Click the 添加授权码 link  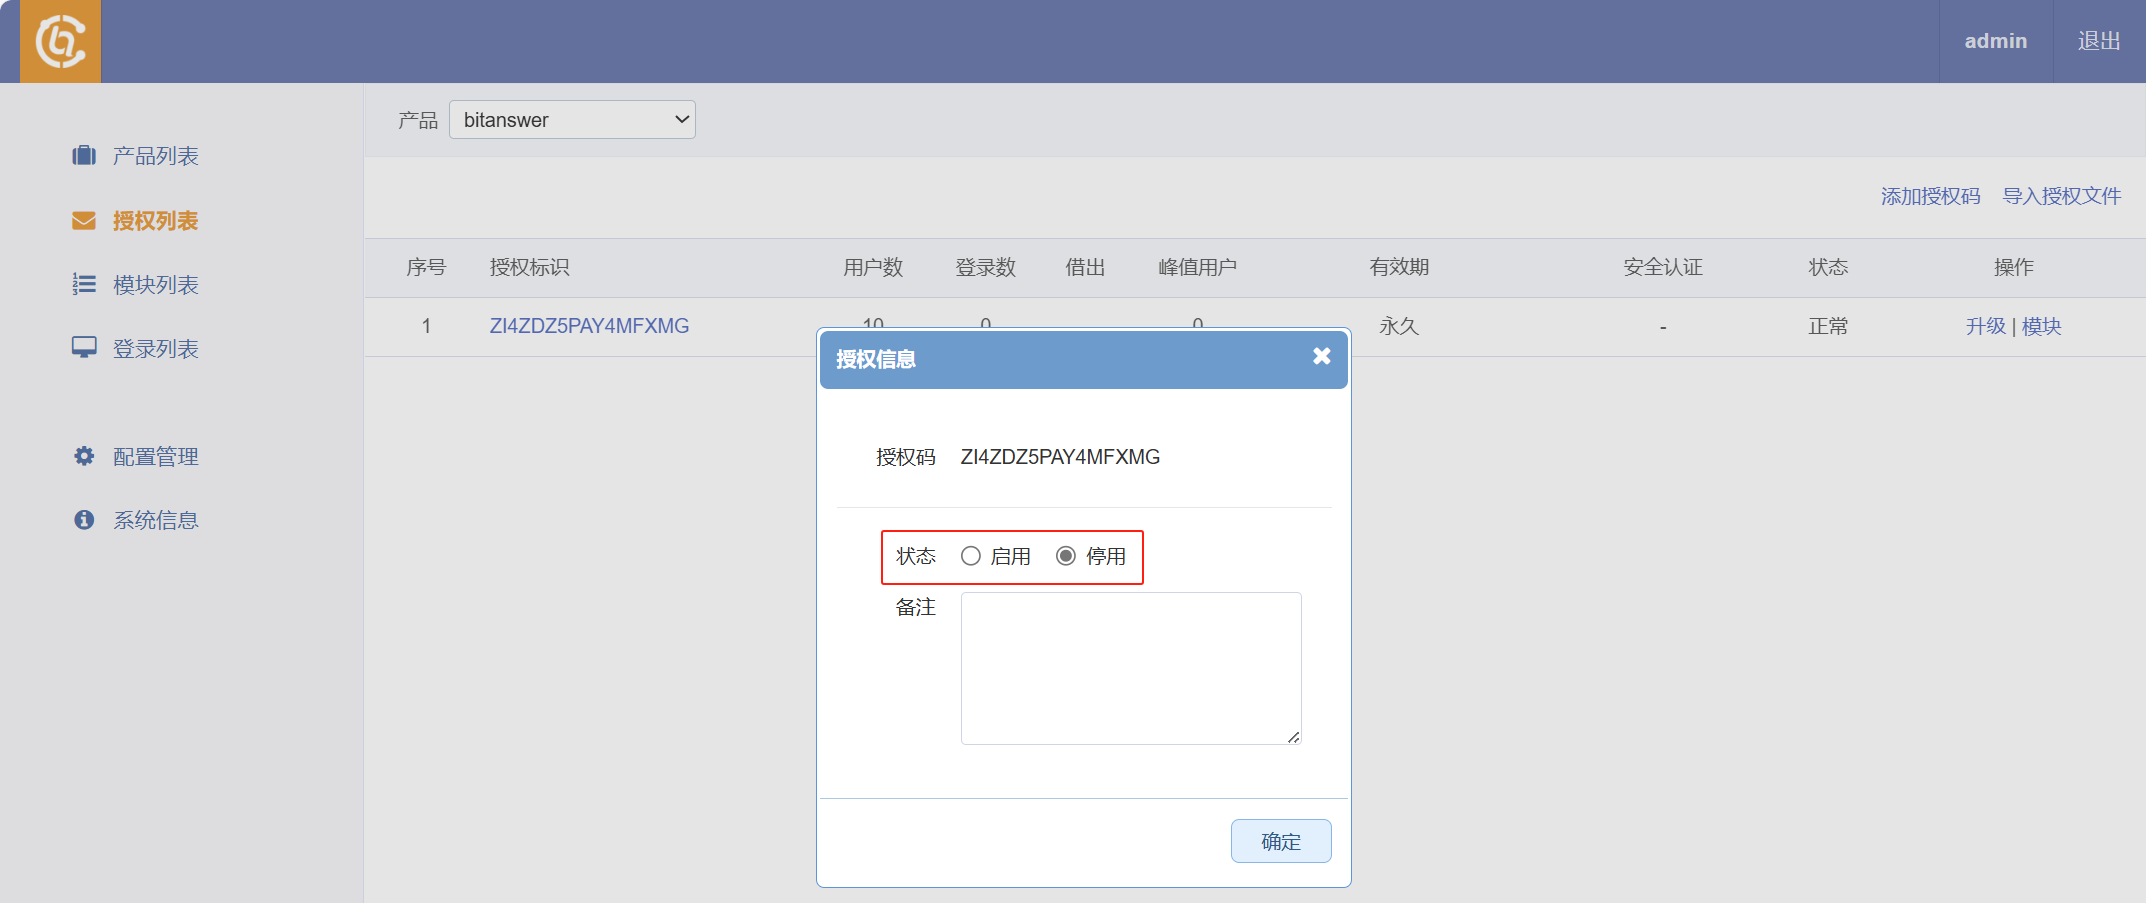1930,196
